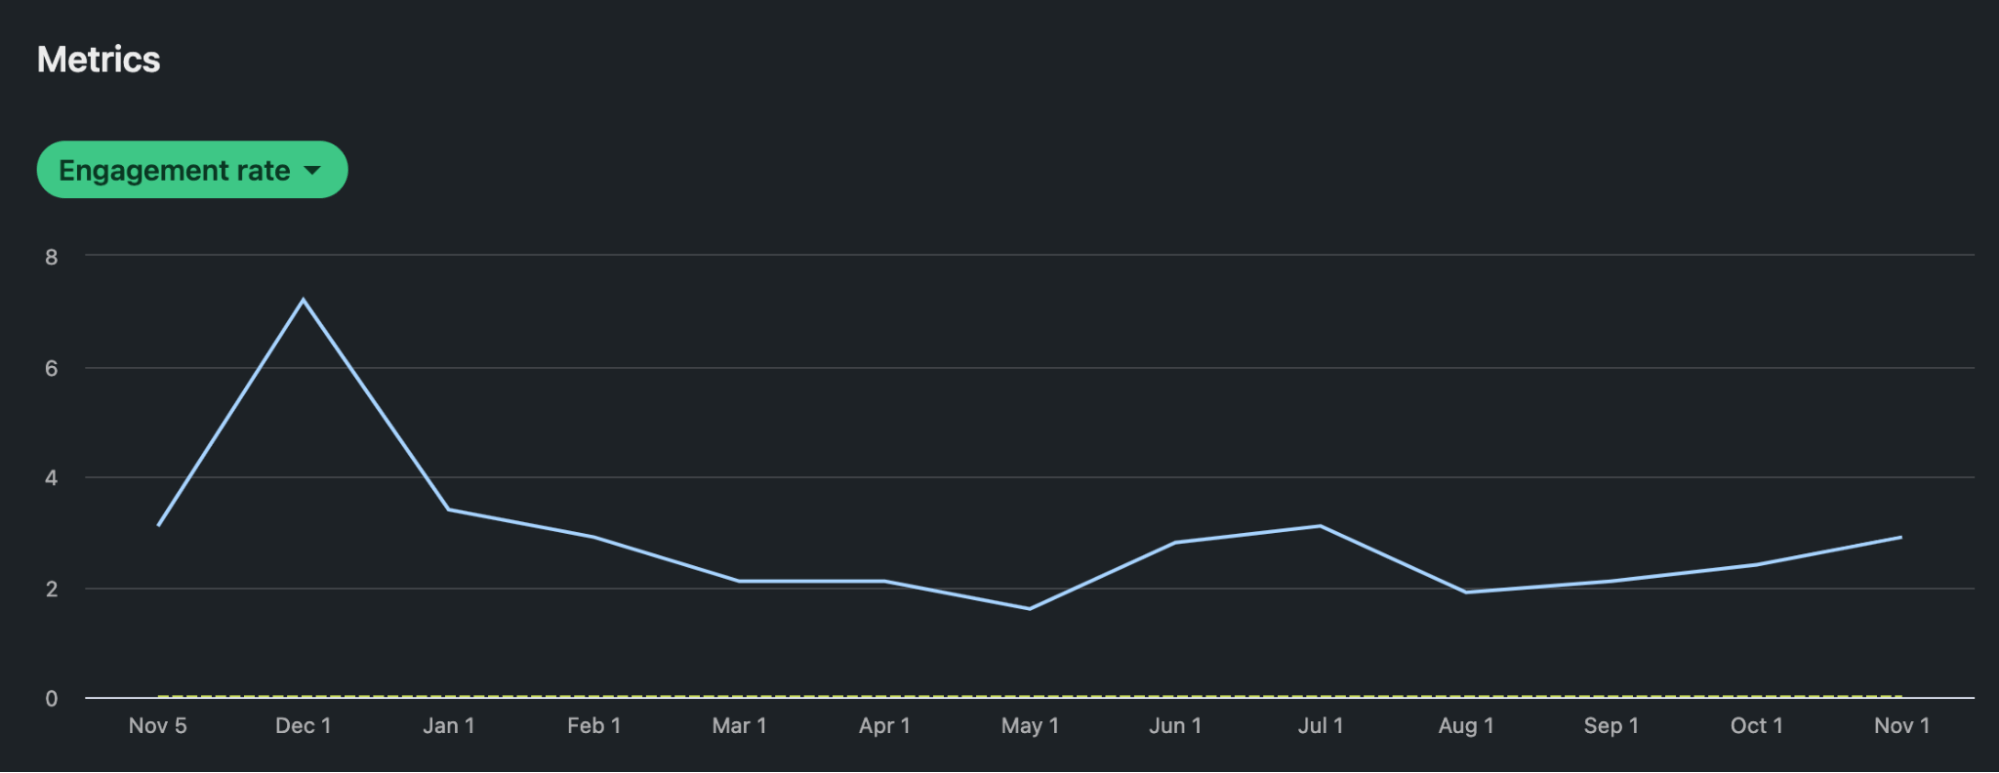Select the May 1 lowest point on line

click(x=1029, y=608)
